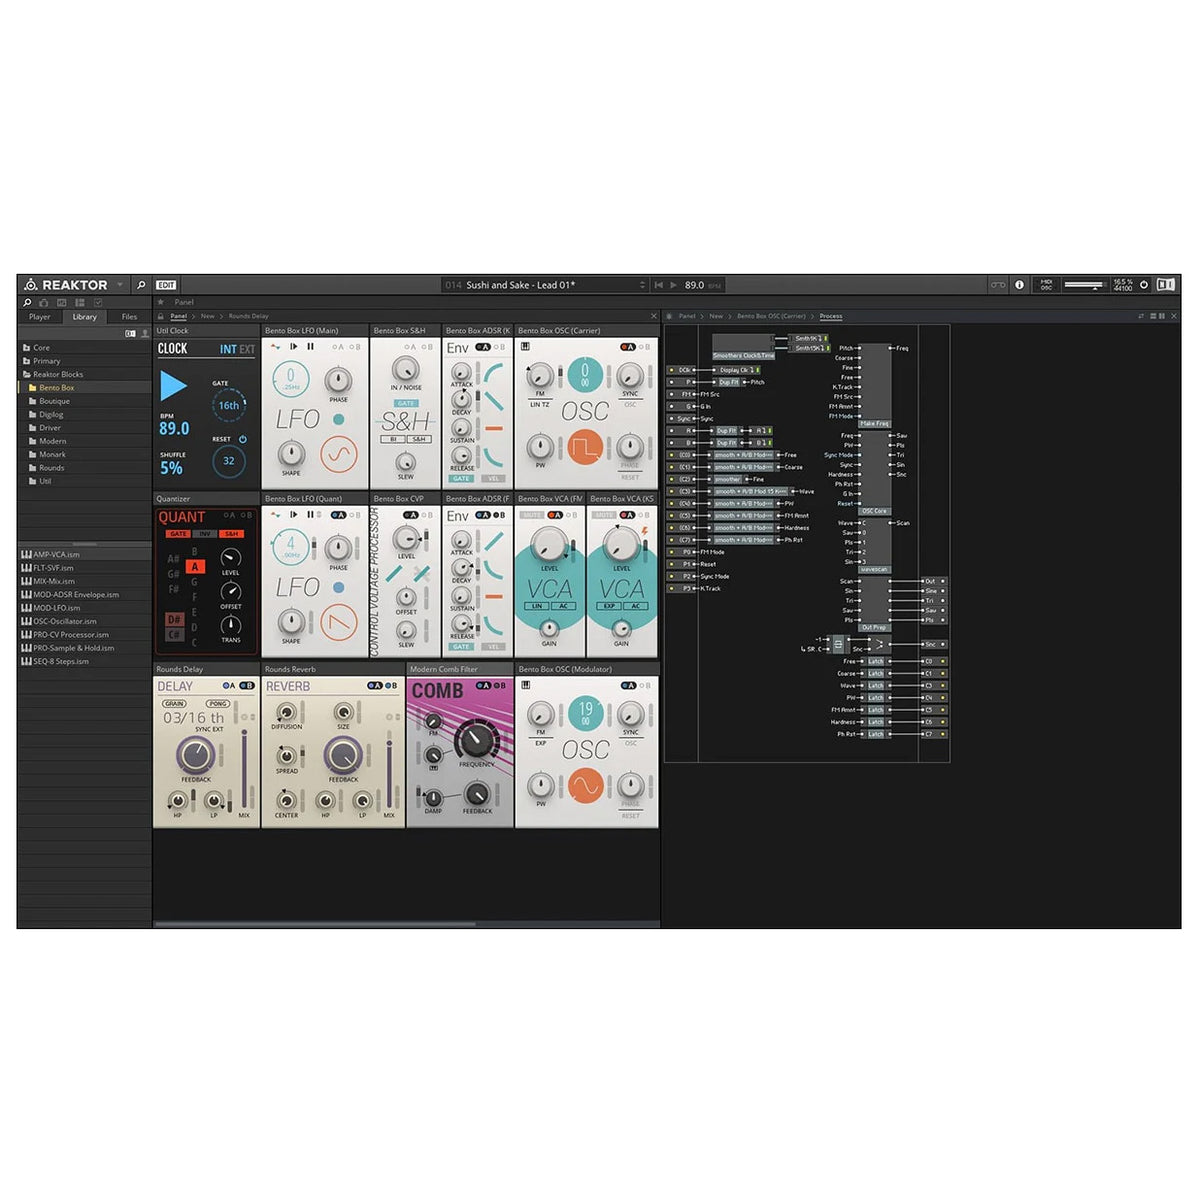Click the BI button in S&H block

coord(393,439)
